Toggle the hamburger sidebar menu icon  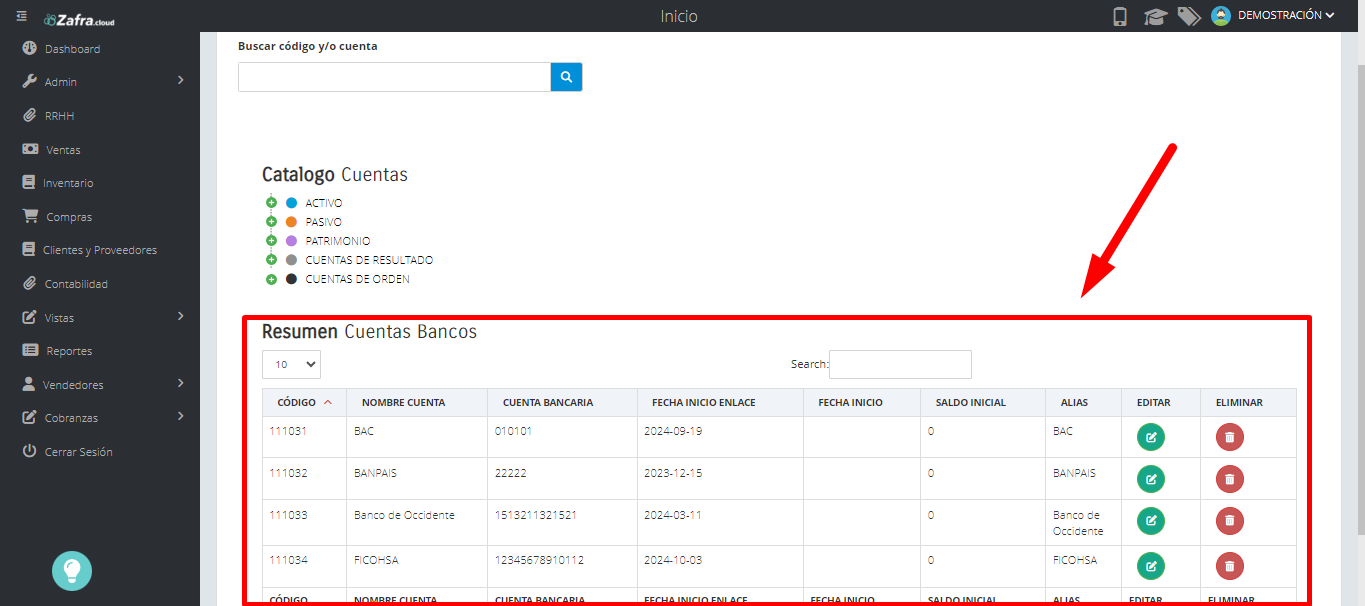point(21,16)
